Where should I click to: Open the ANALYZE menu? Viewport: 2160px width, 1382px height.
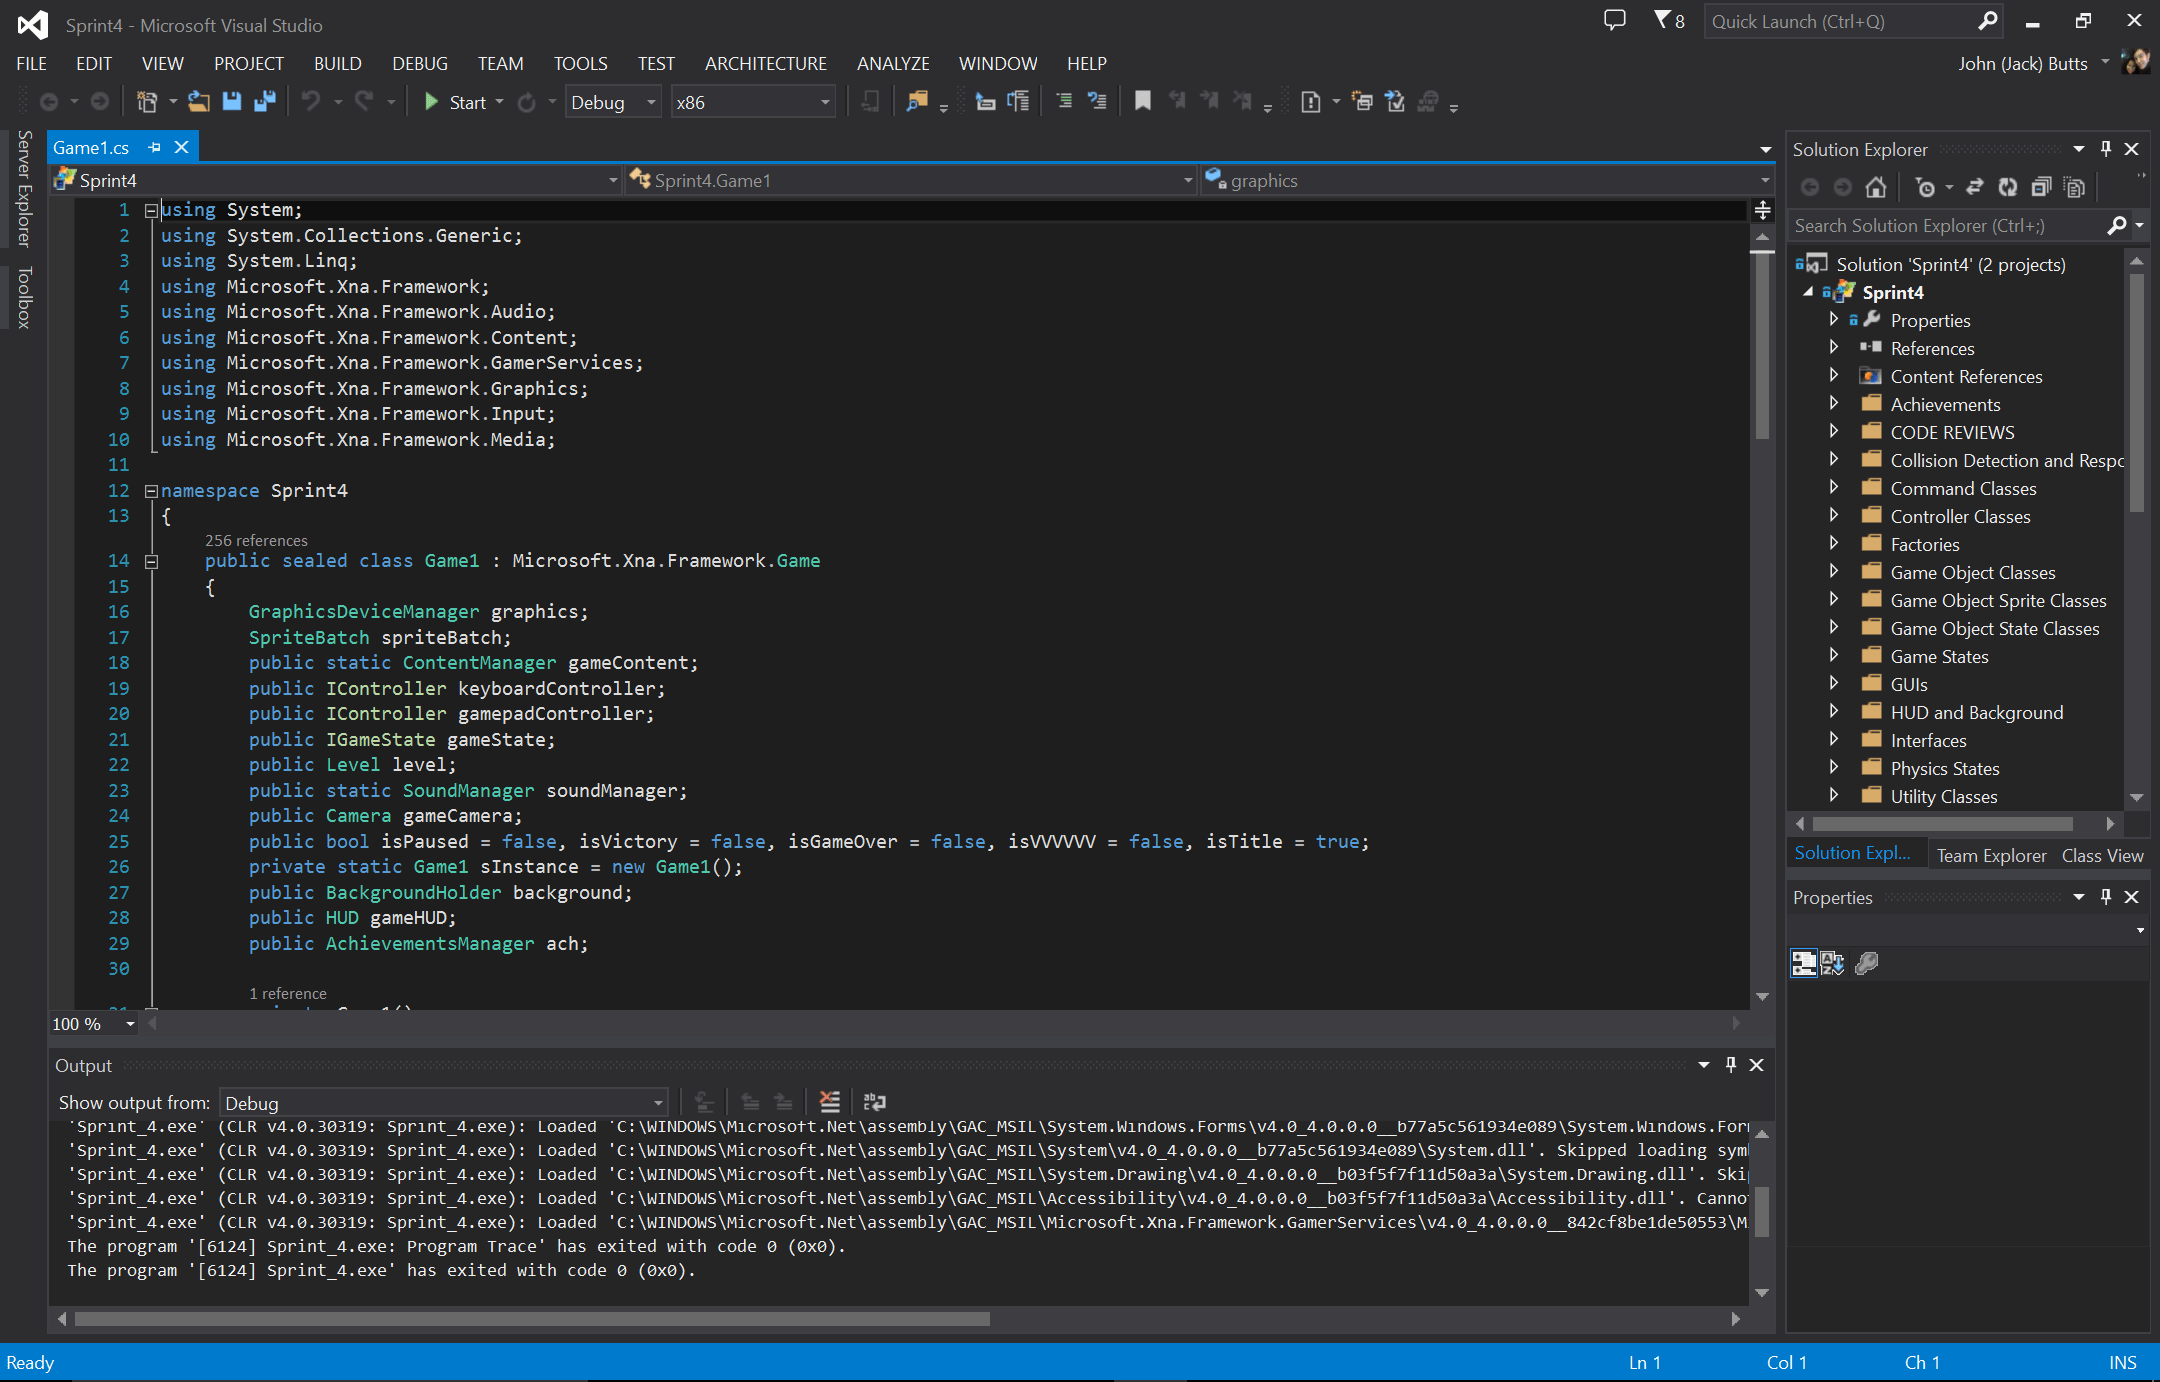(893, 63)
